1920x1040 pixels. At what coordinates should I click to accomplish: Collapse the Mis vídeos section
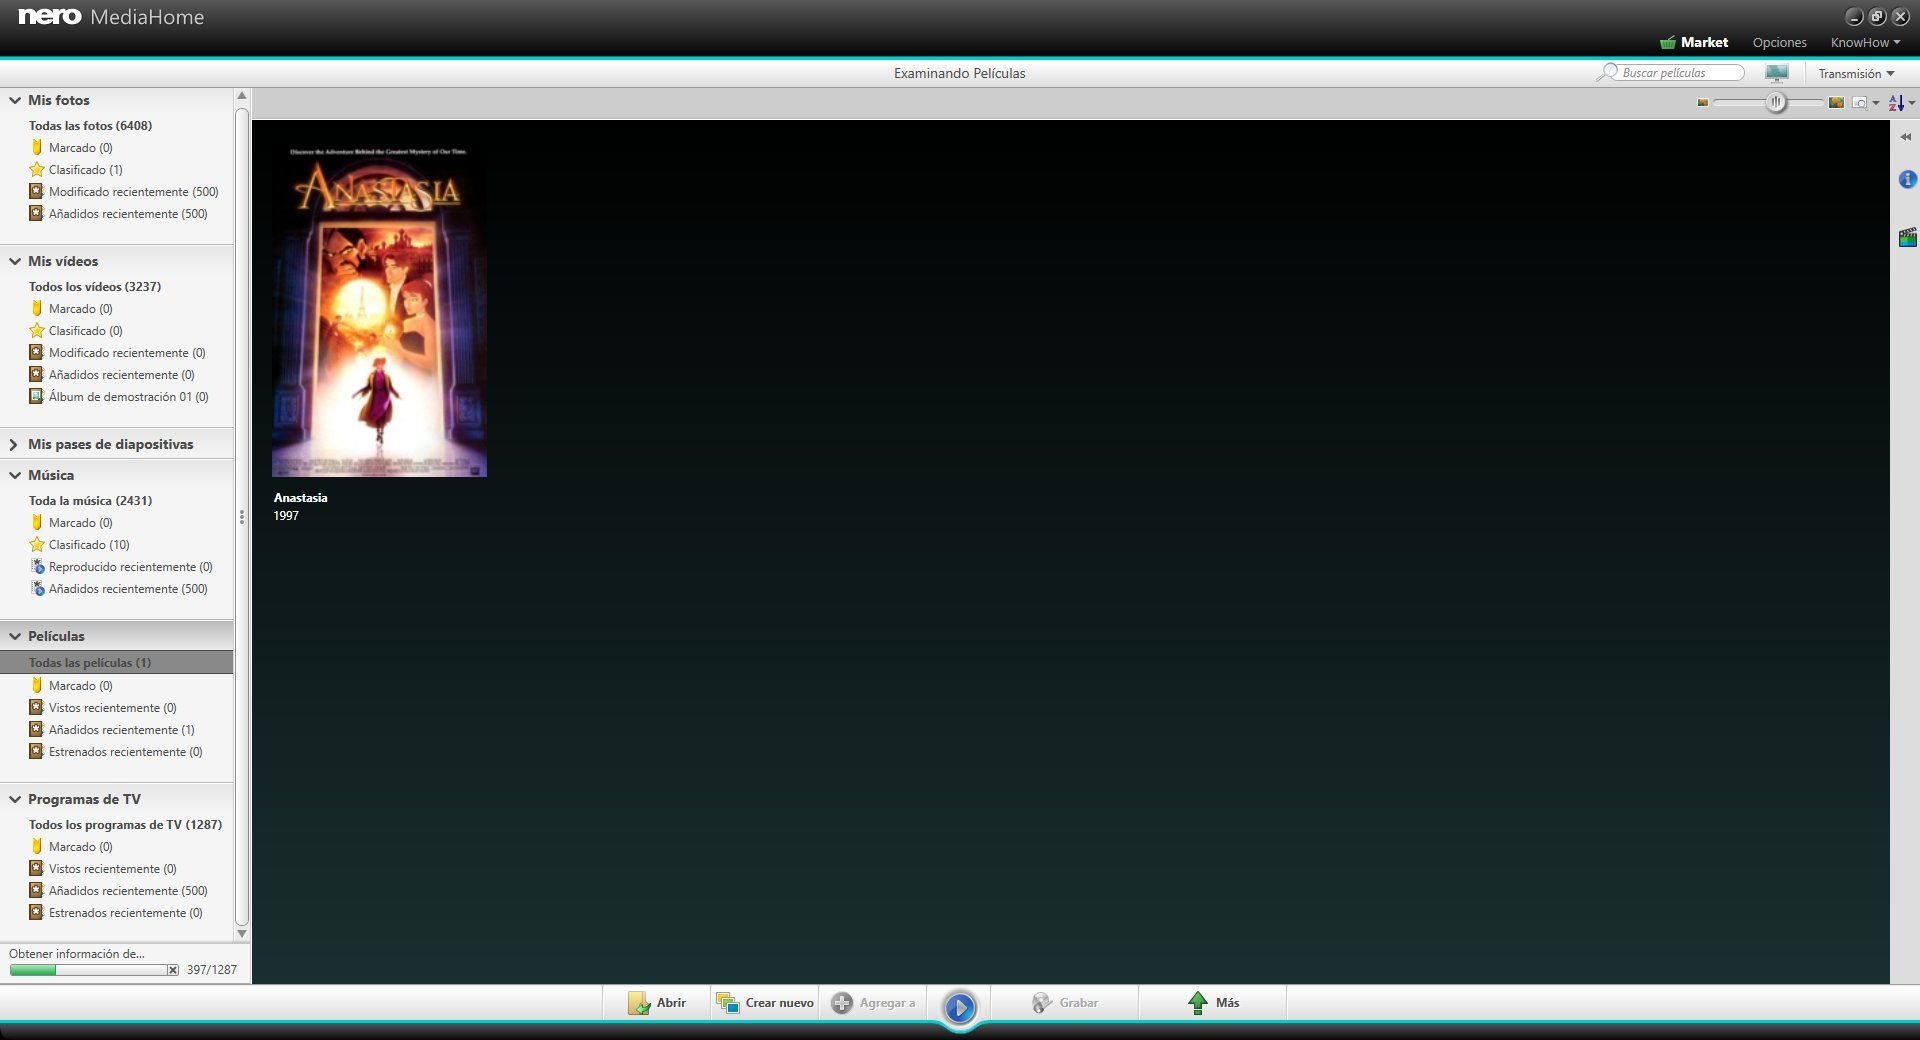pos(15,261)
